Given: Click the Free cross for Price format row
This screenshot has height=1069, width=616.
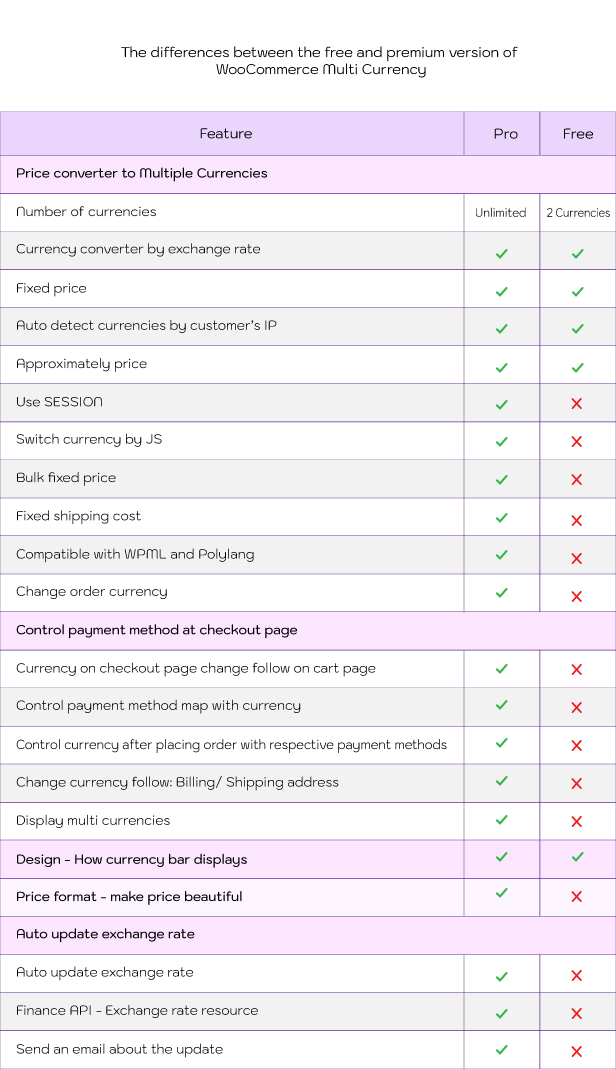Looking at the screenshot, I should tap(576, 897).
